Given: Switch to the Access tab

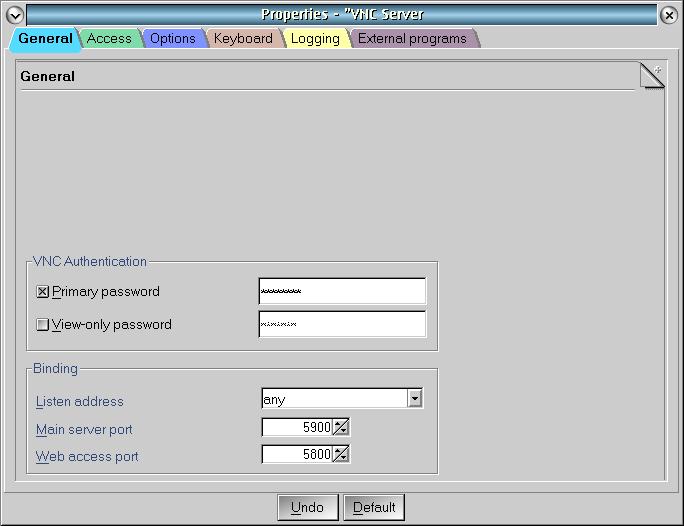Looking at the screenshot, I should click(x=109, y=38).
